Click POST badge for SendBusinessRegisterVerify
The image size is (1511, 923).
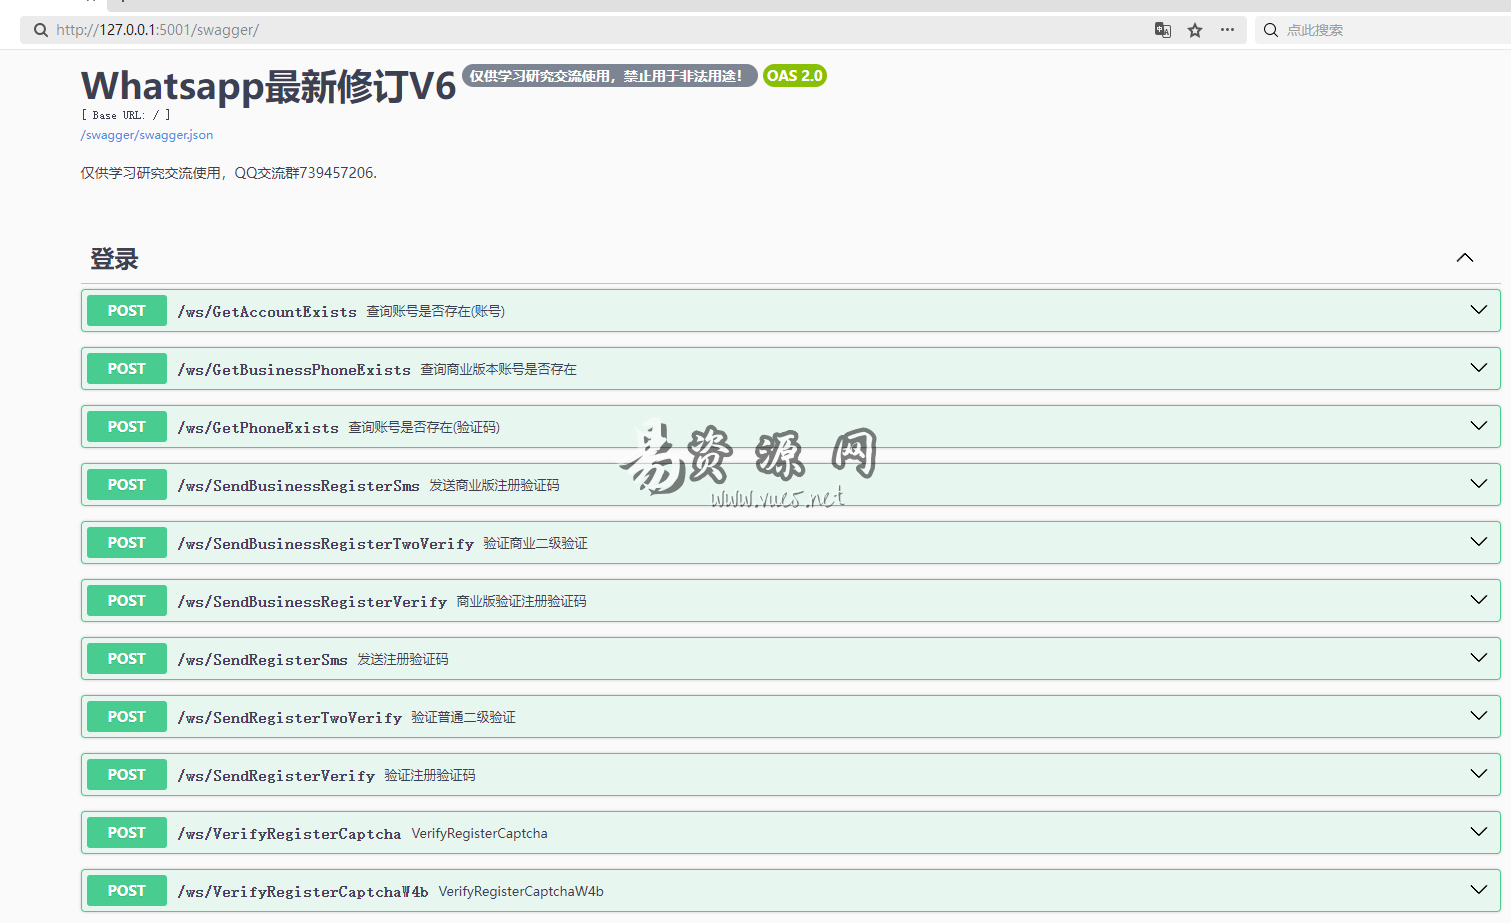click(127, 601)
